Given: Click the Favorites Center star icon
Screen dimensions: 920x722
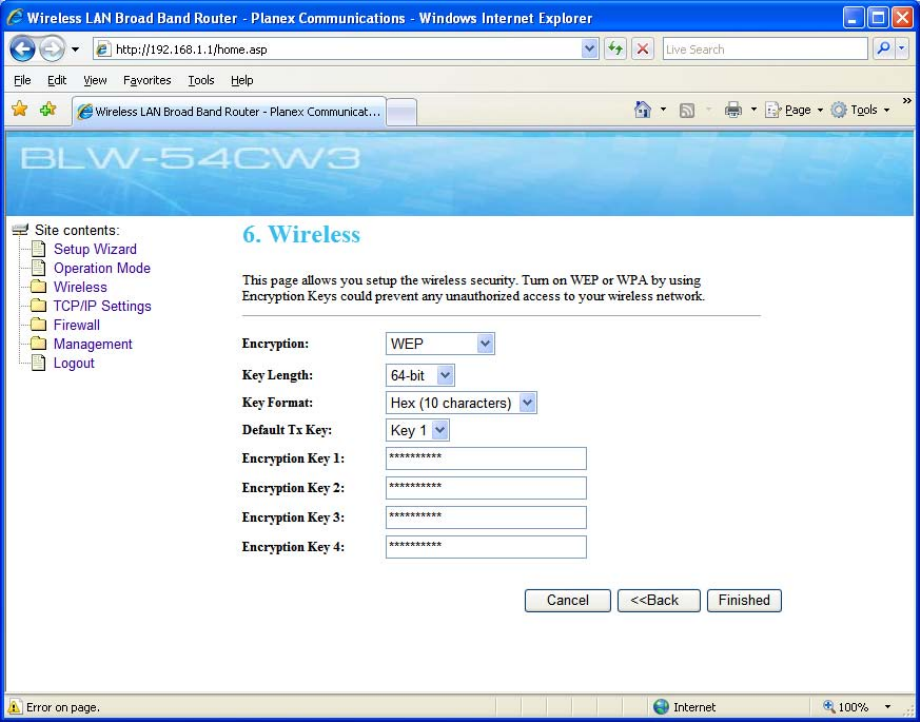Looking at the screenshot, I should click(x=19, y=109).
